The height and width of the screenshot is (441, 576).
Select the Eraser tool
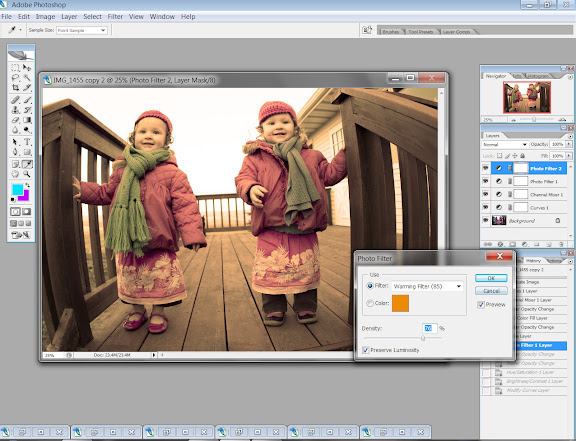point(15,120)
